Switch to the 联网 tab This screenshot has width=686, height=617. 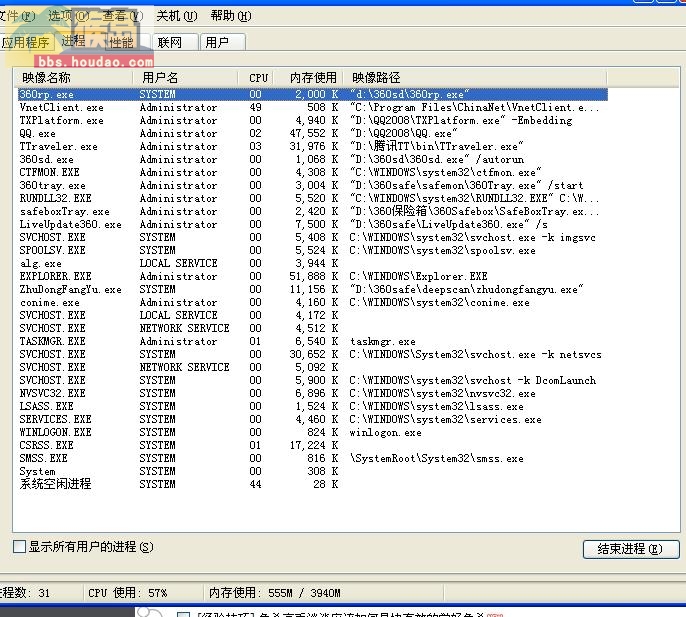(175, 42)
